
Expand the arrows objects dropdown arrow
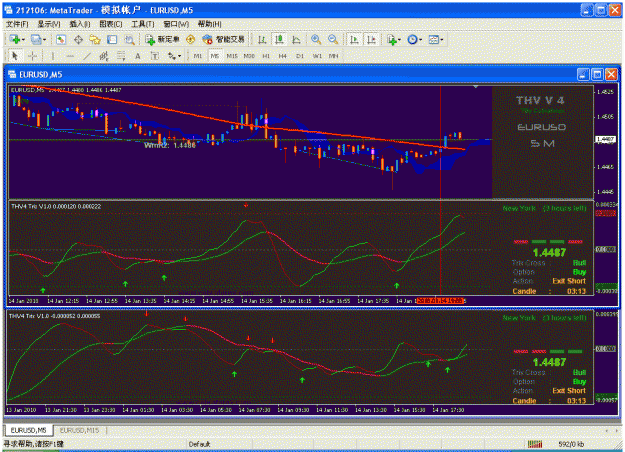[x=179, y=56]
